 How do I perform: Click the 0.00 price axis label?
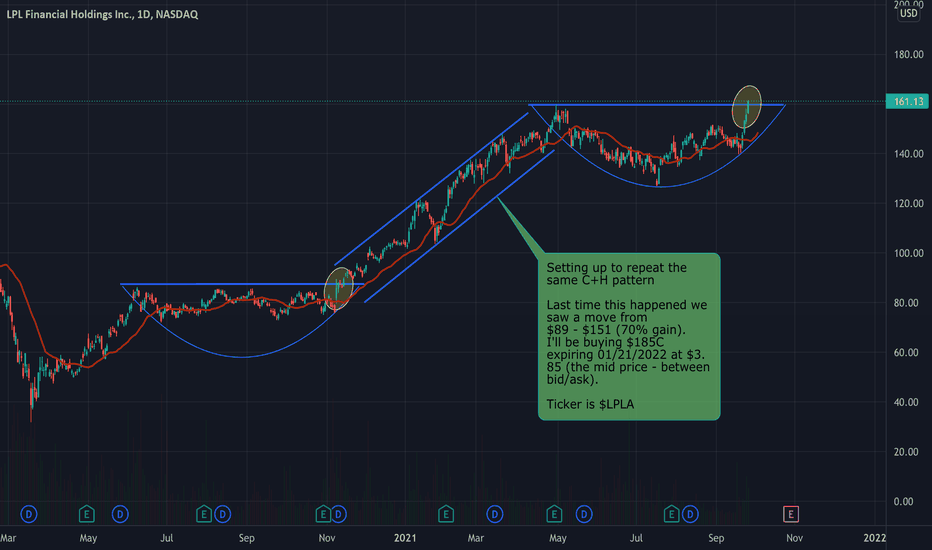[903, 502]
